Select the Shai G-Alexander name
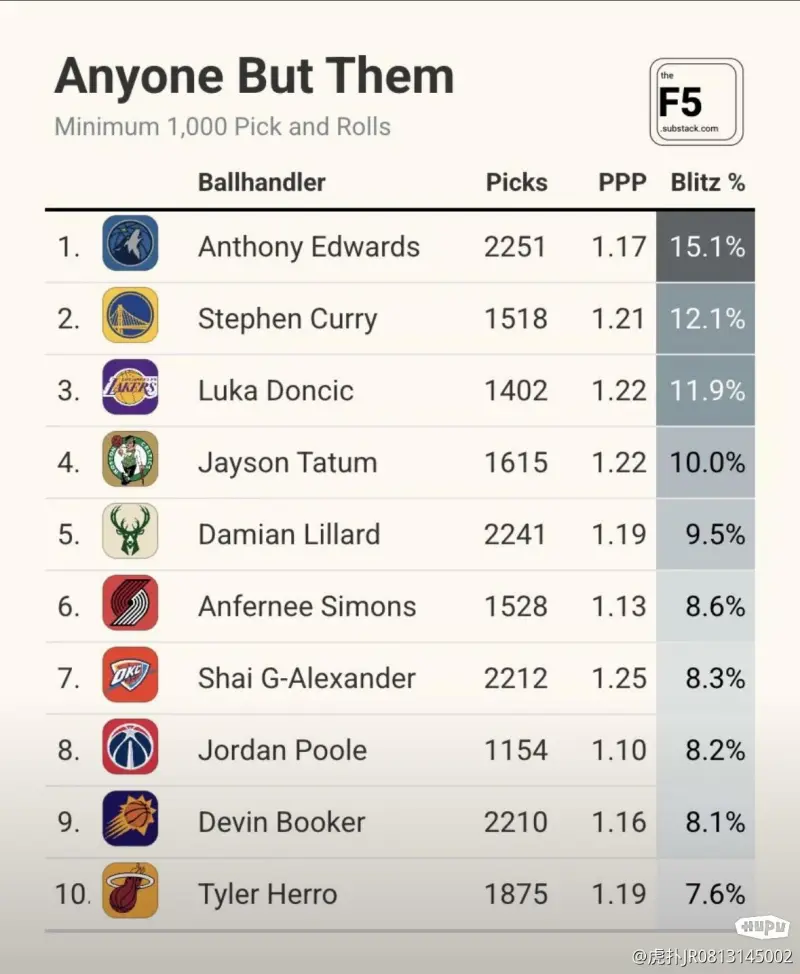This screenshot has width=800, height=974. click(x=307, y=678)
